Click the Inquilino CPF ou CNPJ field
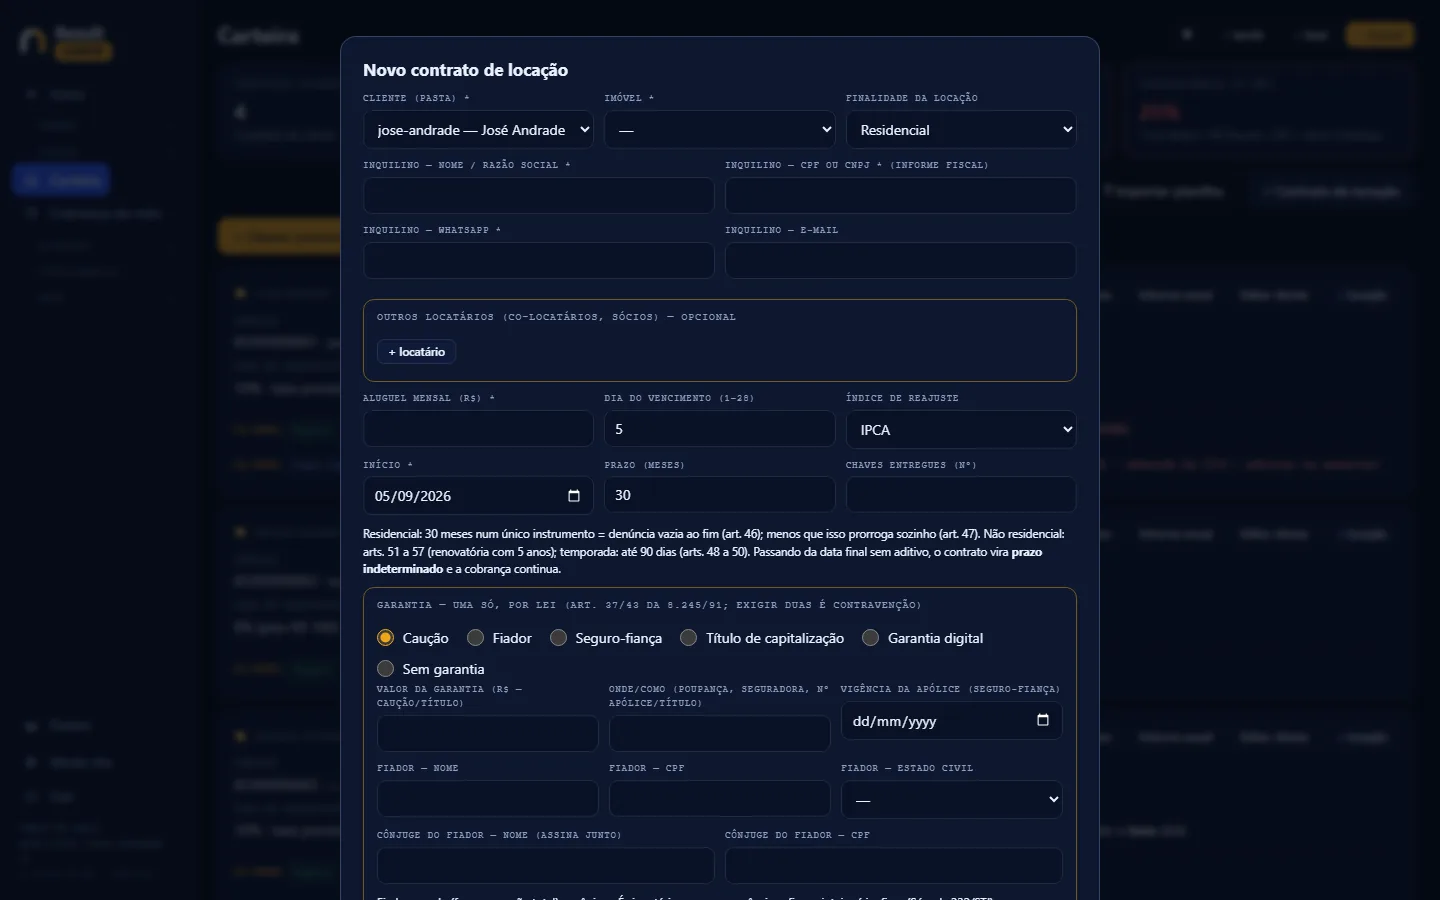Image resolution: width=1440 pixels, height=900 pixels. 901,196
